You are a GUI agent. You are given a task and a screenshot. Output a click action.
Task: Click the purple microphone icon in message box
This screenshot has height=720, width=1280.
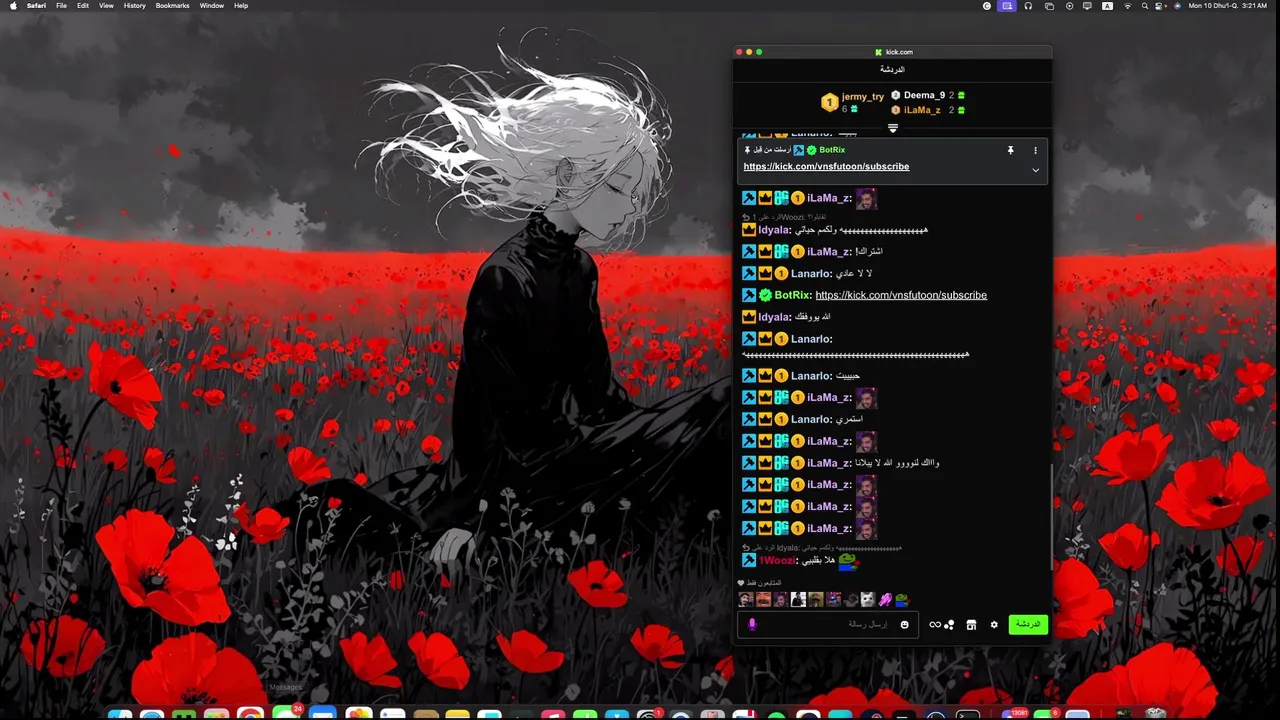pyautogui.click(x=752, y=625)
